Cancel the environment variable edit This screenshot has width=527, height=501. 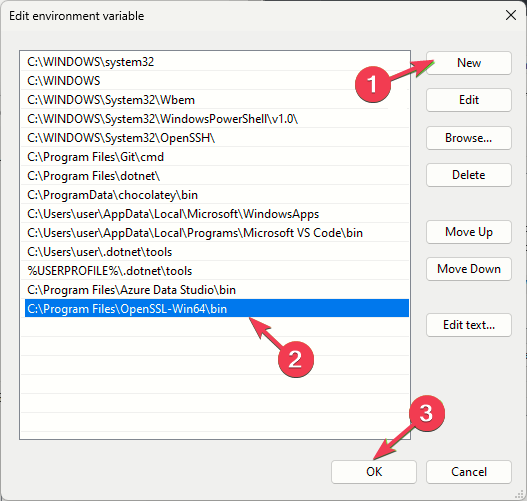coord(469,472)
